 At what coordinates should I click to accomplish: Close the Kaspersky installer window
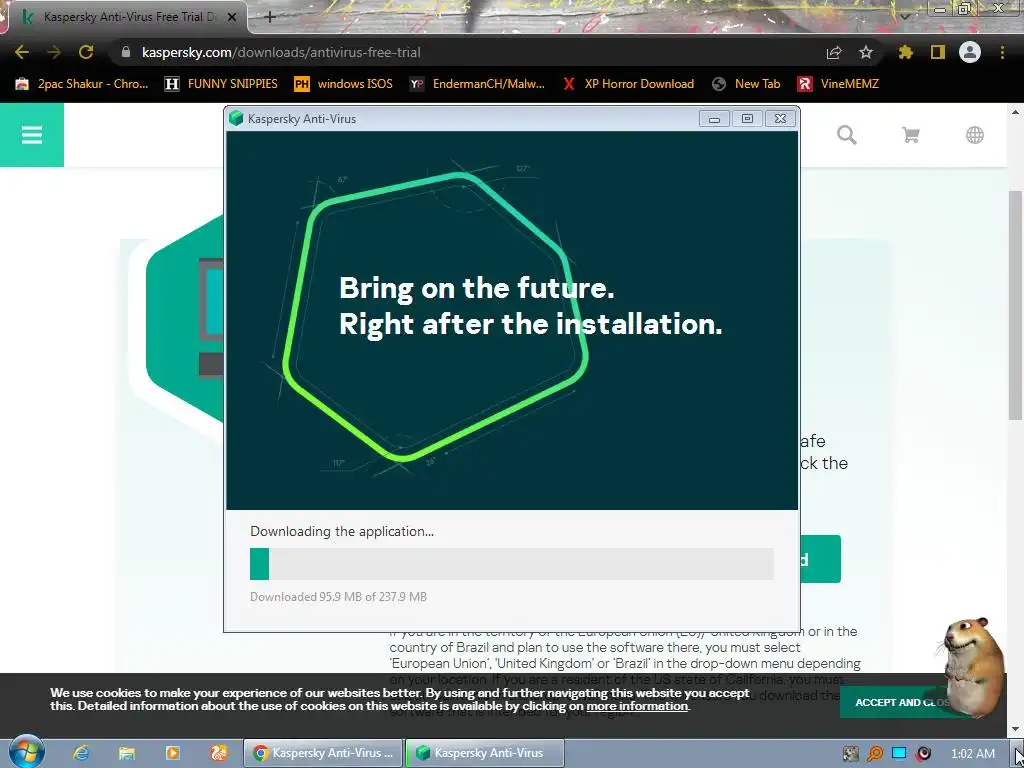click(x=780, y=118)
